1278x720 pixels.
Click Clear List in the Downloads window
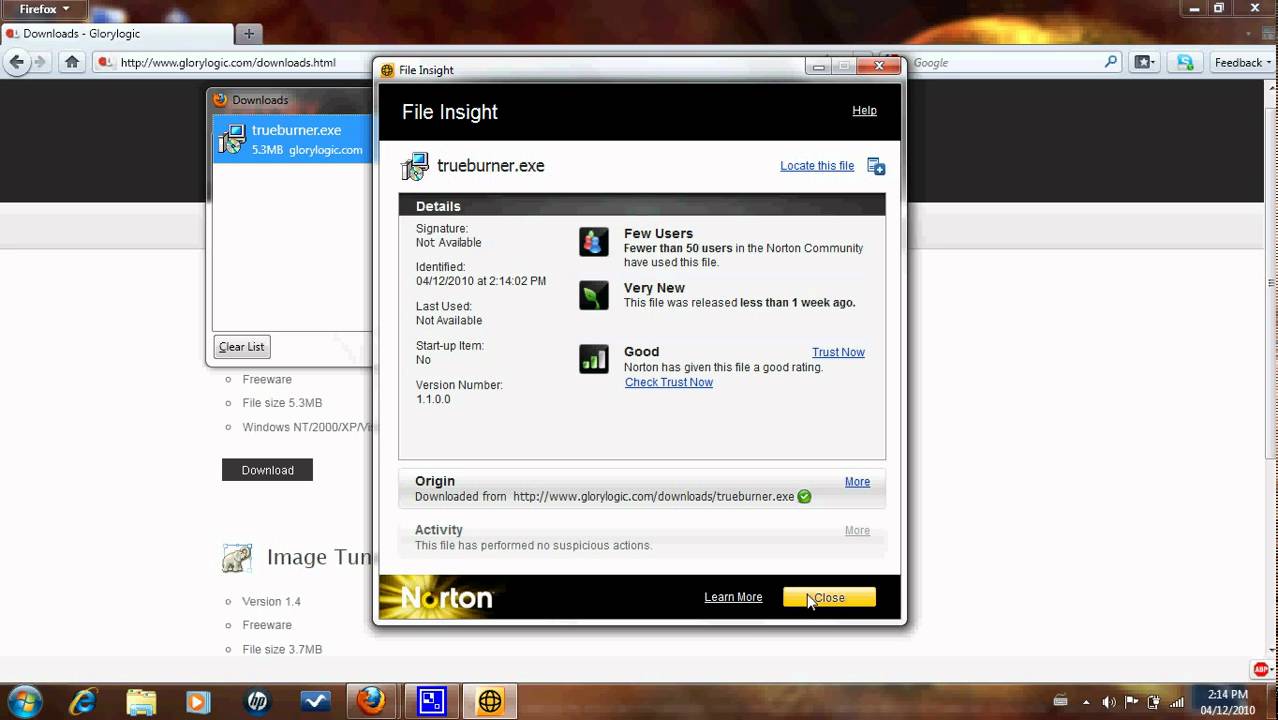[x=242, y=347]
